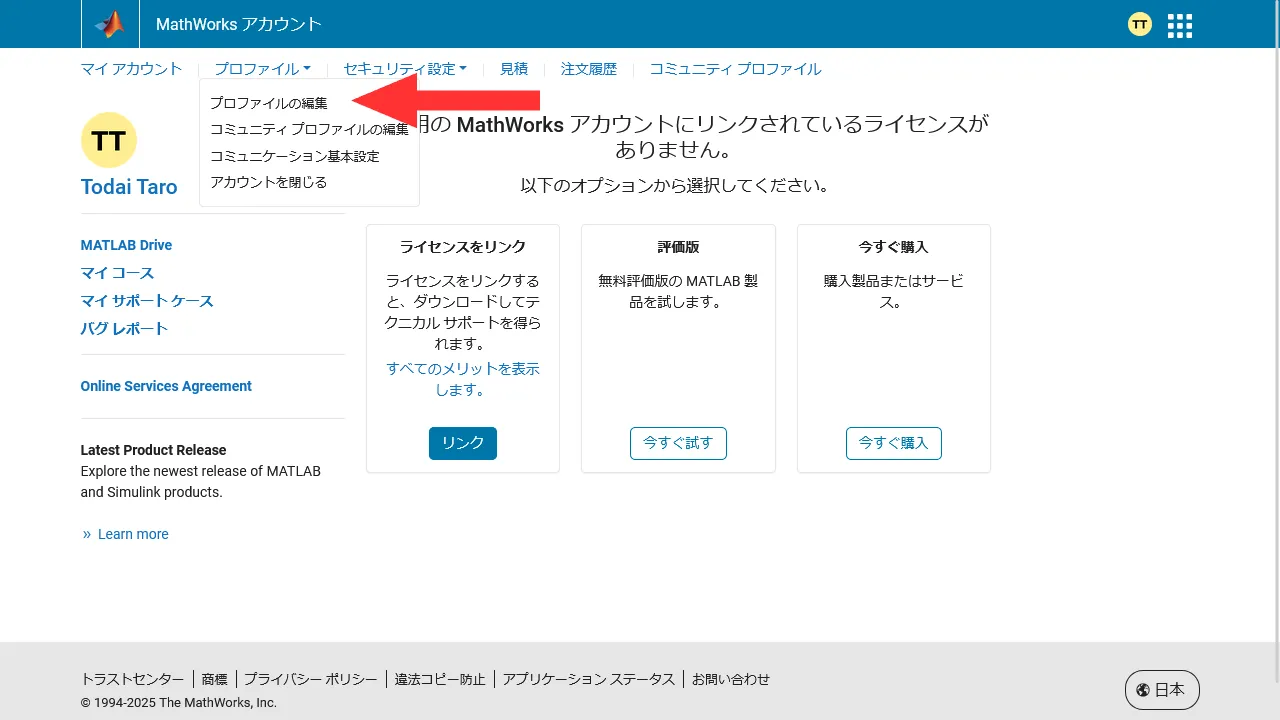Click the ライセンスをリンク card heading
1280x720 pixels.
click(463, 247)
